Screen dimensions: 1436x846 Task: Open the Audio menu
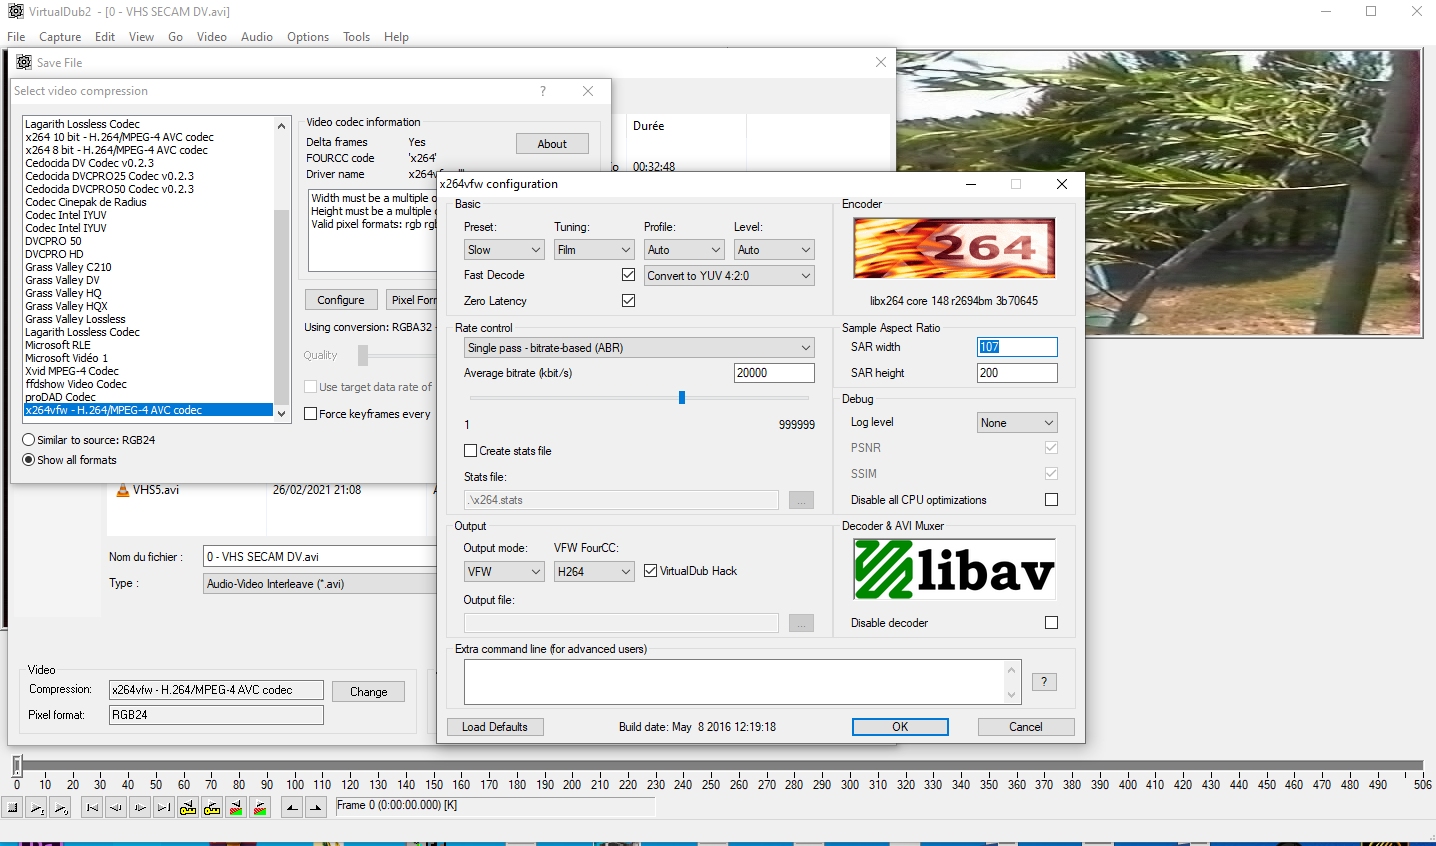(257, 37)
